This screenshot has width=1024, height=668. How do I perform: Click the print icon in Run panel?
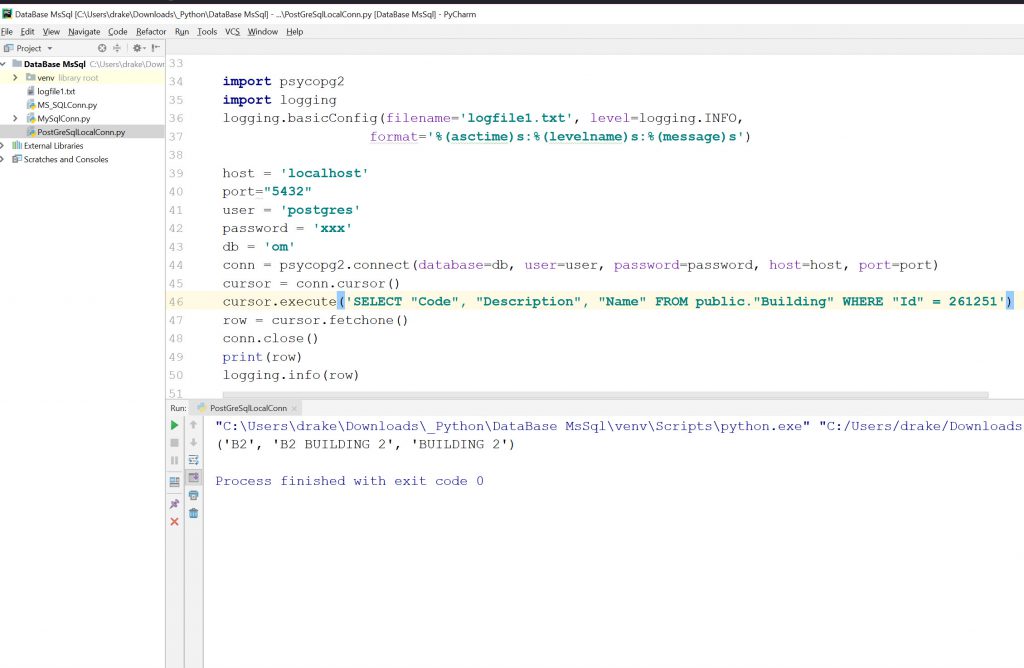pyautogui.click(x=193, y=495)
